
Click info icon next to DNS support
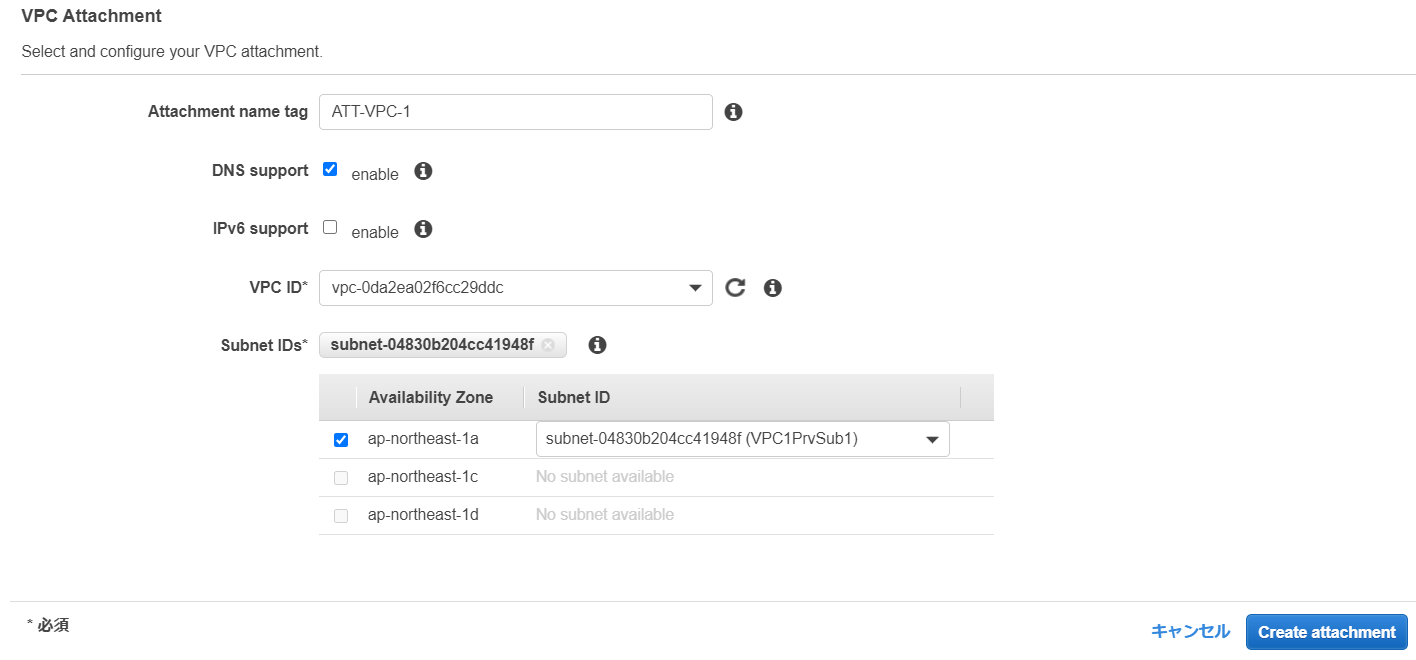coord(423,171)
